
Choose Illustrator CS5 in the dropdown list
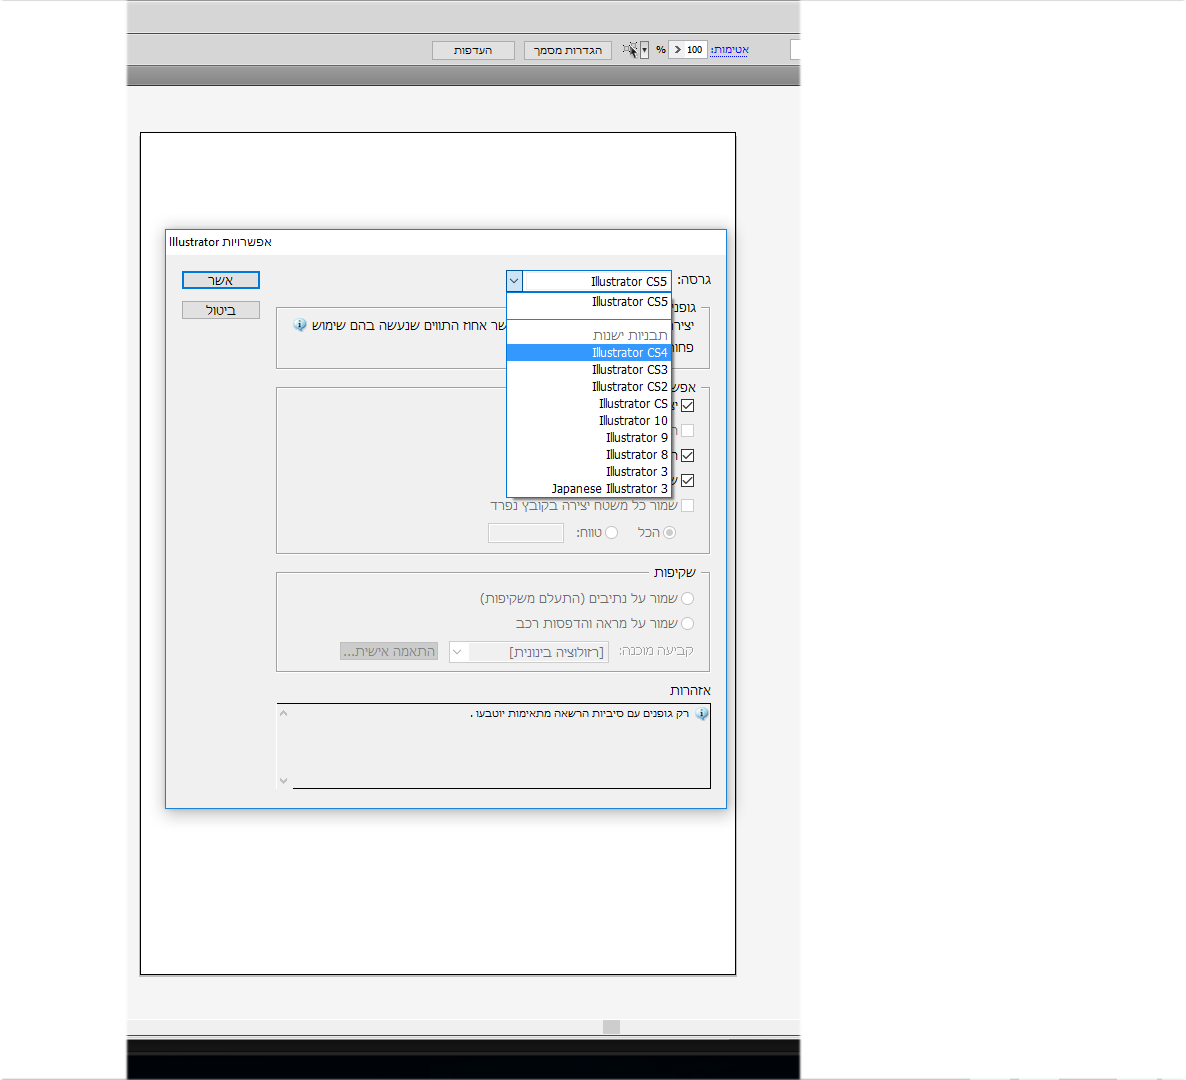click(588, 302)
